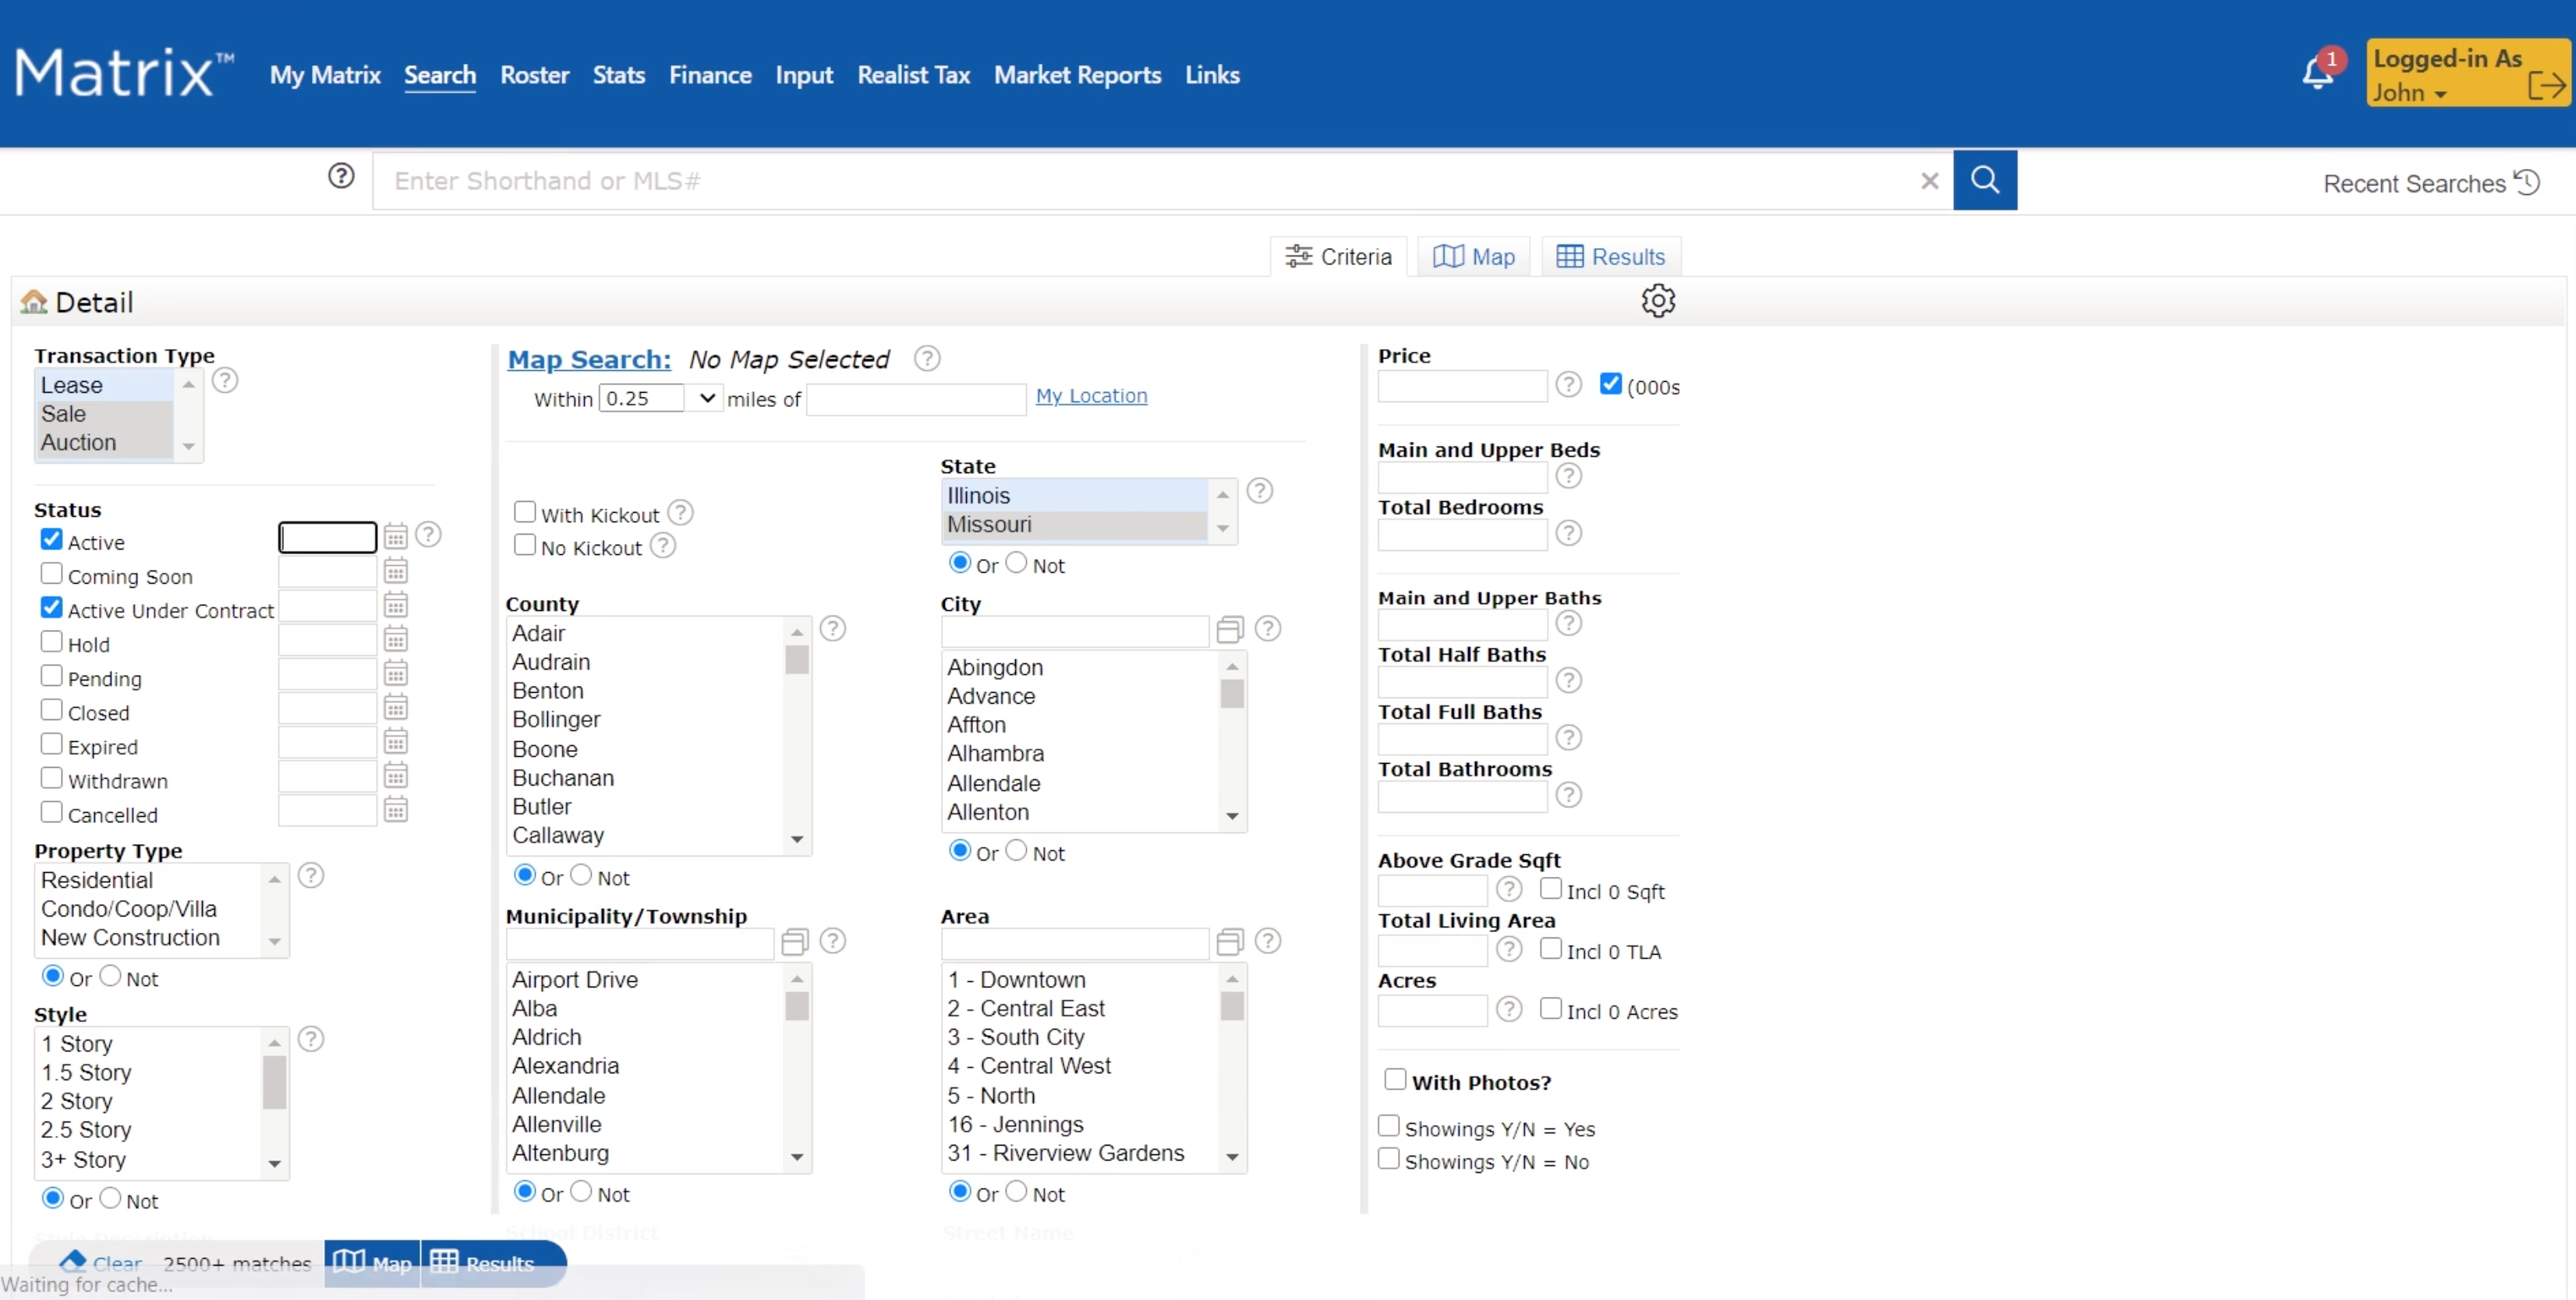The image size is (2576, 1300).
Task: Clear the shorthand search box with X
Action: tap(1929, 181)
